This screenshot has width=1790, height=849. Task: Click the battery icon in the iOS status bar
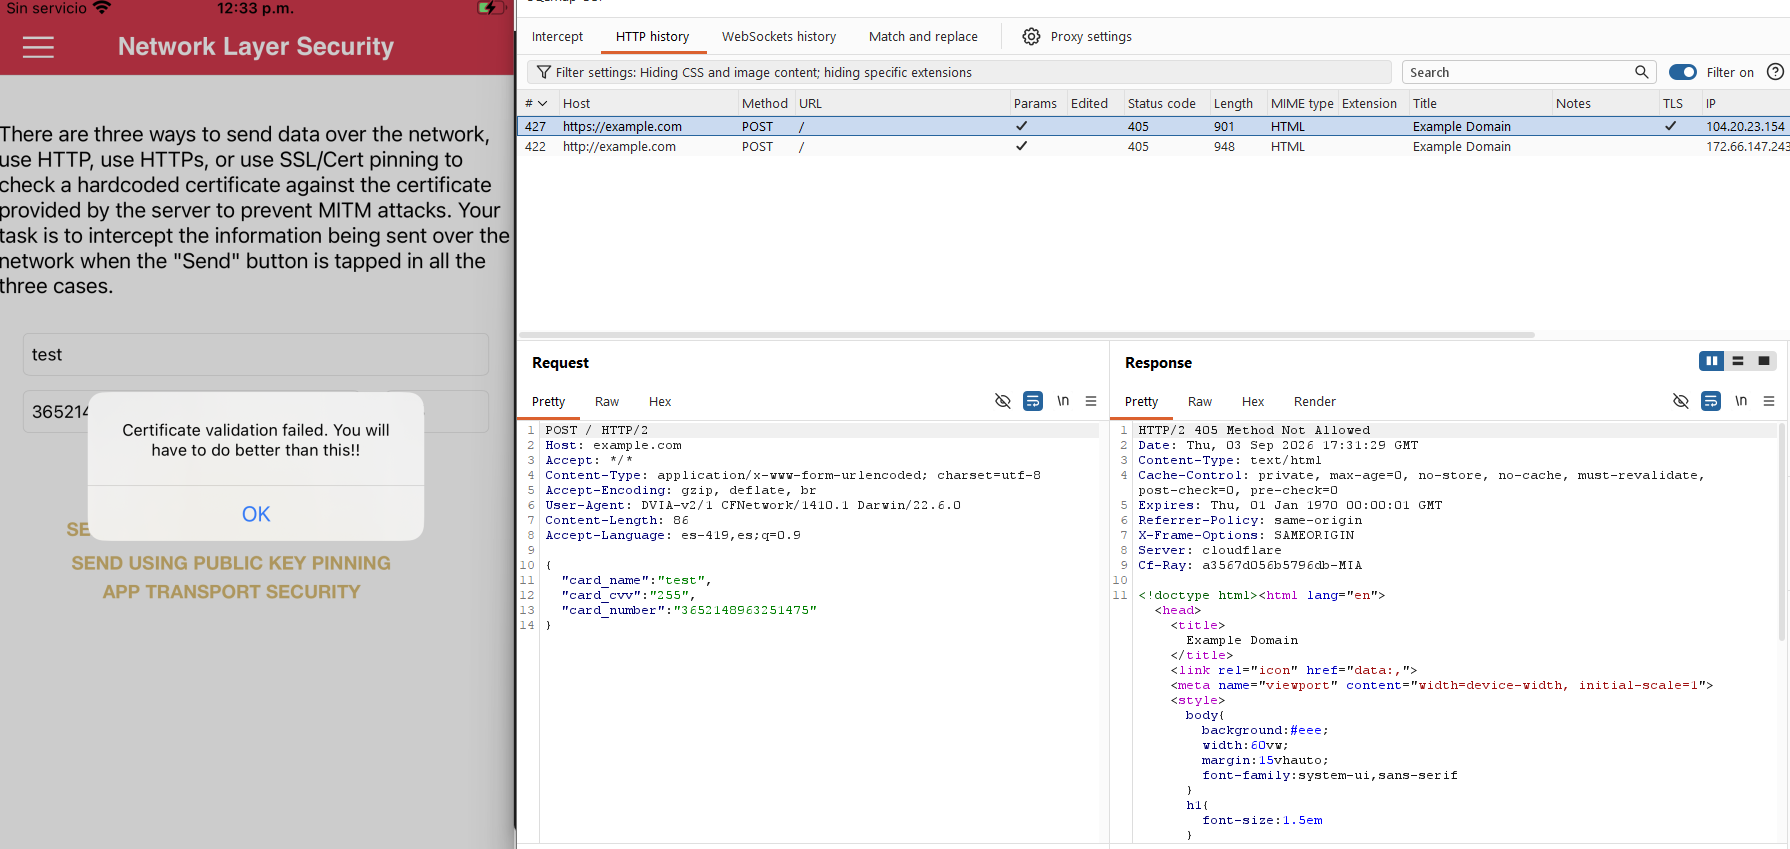[491, 8]
